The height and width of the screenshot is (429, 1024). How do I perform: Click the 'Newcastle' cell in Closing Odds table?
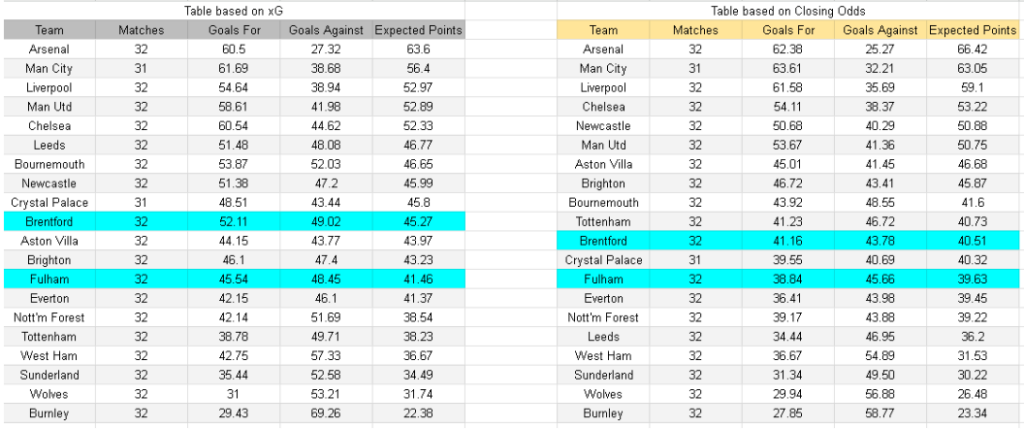[603, 126]
